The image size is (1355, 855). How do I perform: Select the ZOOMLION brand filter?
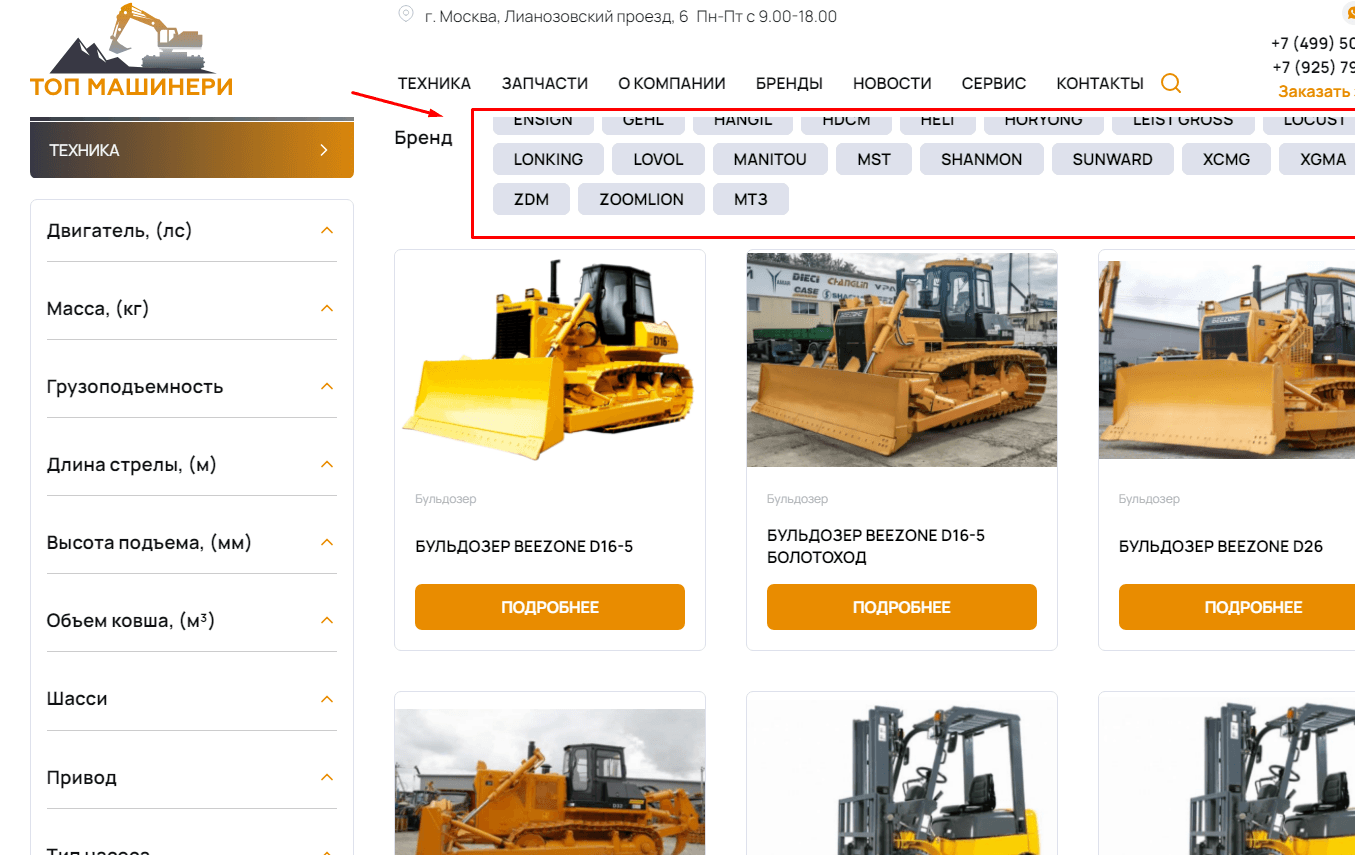641,199
